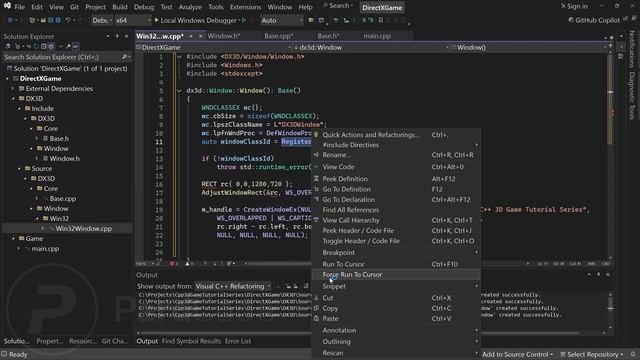Open the Git Changes bottom tab
Image resolution: width=640 pixels, height=360 pixels.
[114, 341]
